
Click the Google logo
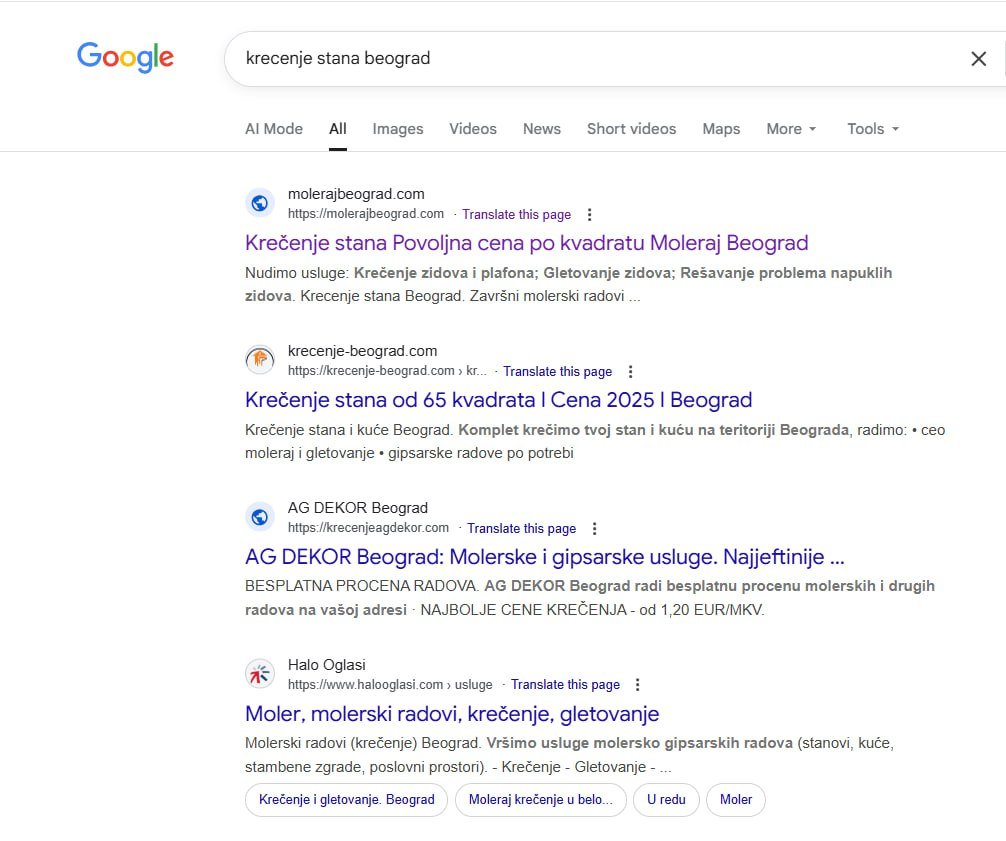pos(125,57)
